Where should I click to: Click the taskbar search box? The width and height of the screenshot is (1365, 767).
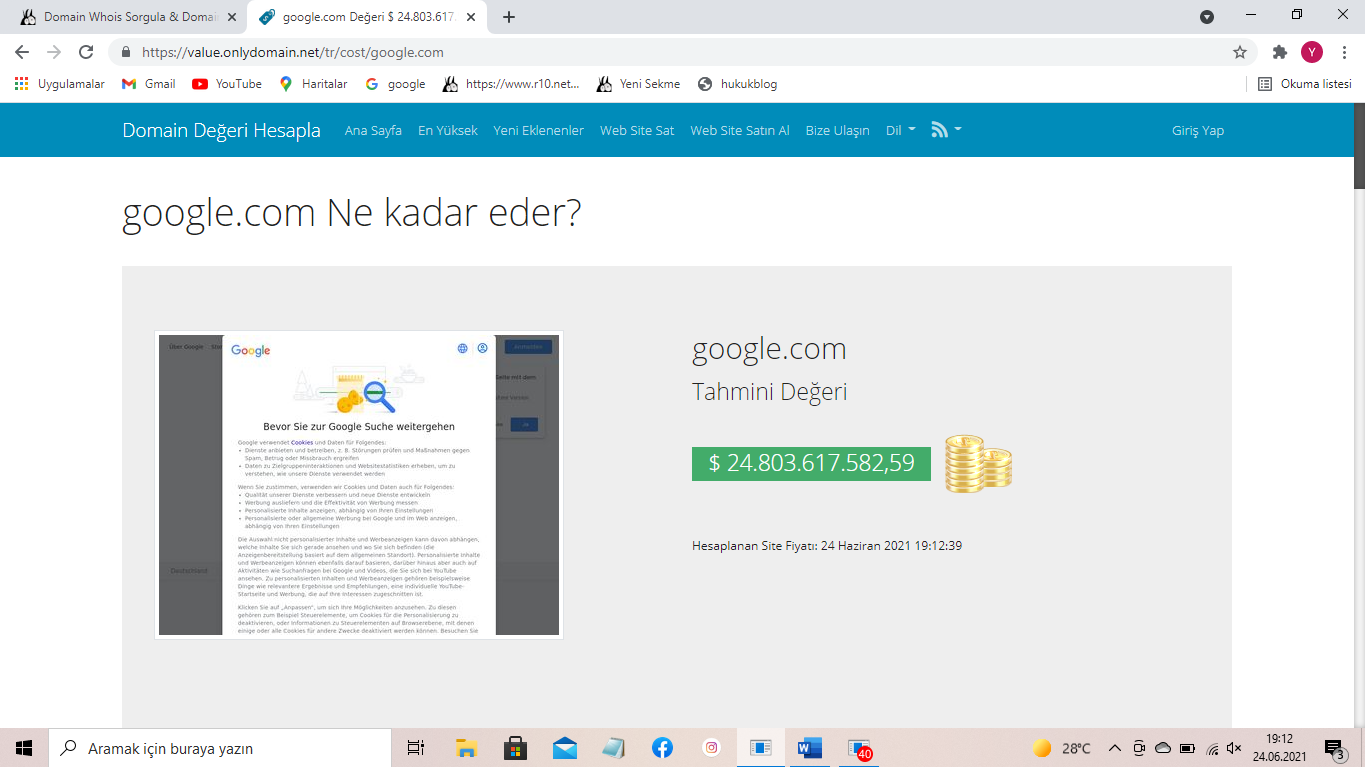(x=219, y=747)
